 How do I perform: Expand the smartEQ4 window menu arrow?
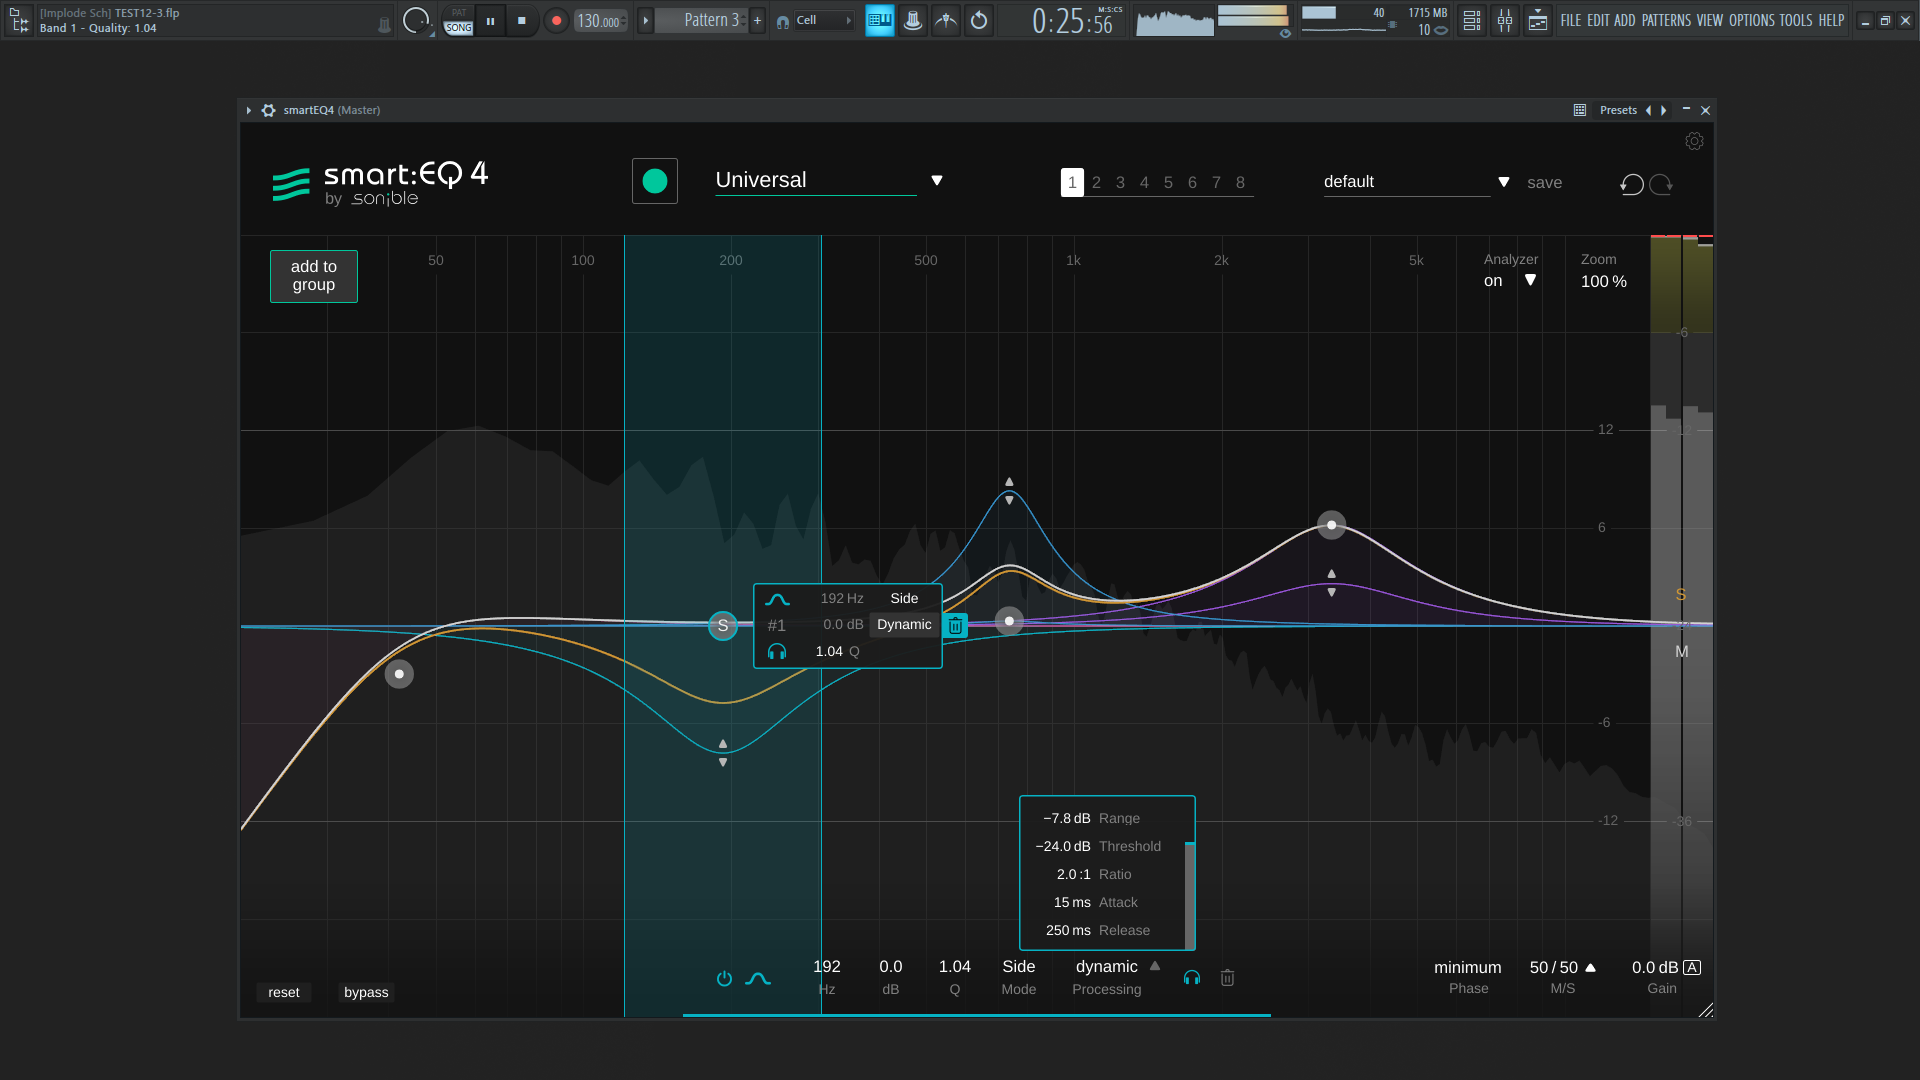coord(249,110)
